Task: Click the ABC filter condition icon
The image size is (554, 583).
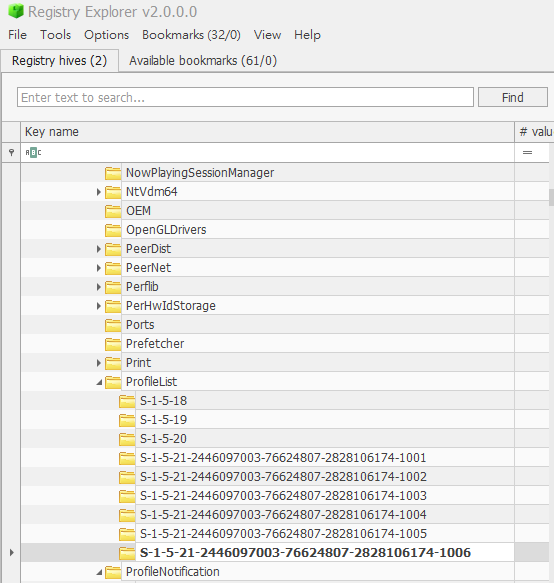Action: coord(33,152)
